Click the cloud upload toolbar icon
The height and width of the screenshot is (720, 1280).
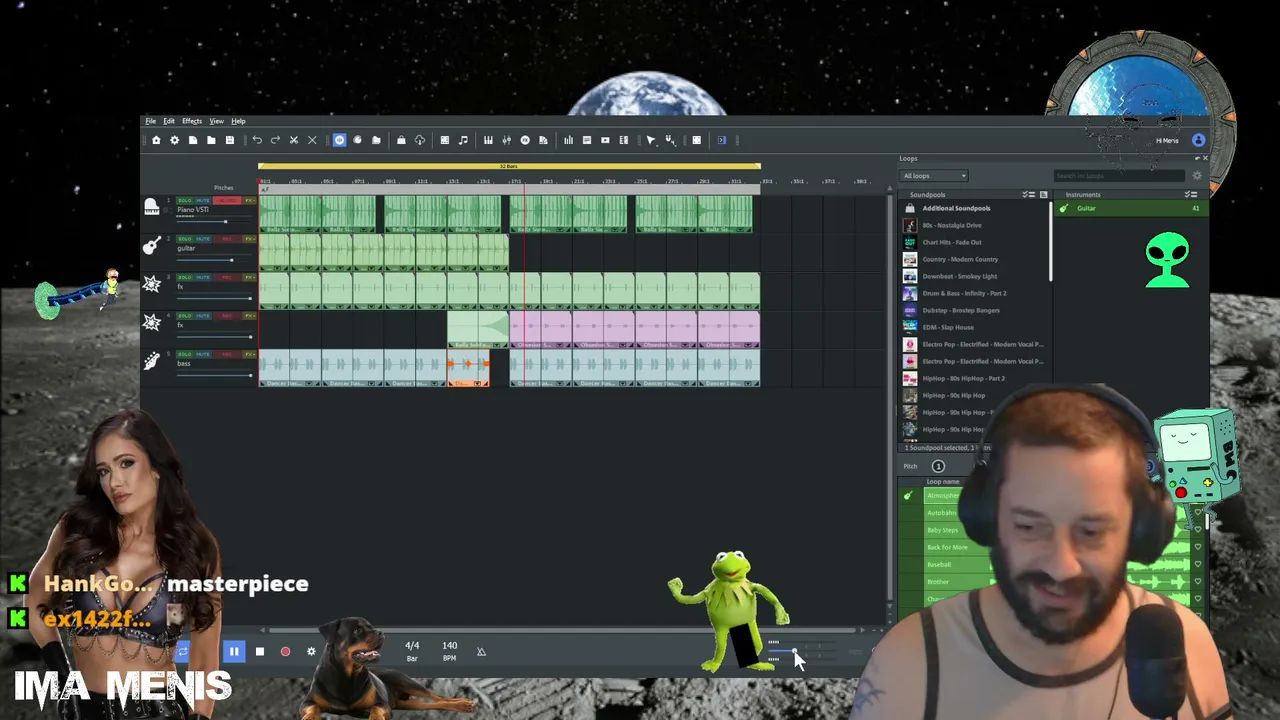pyautogui.click(x=419, y=140)
